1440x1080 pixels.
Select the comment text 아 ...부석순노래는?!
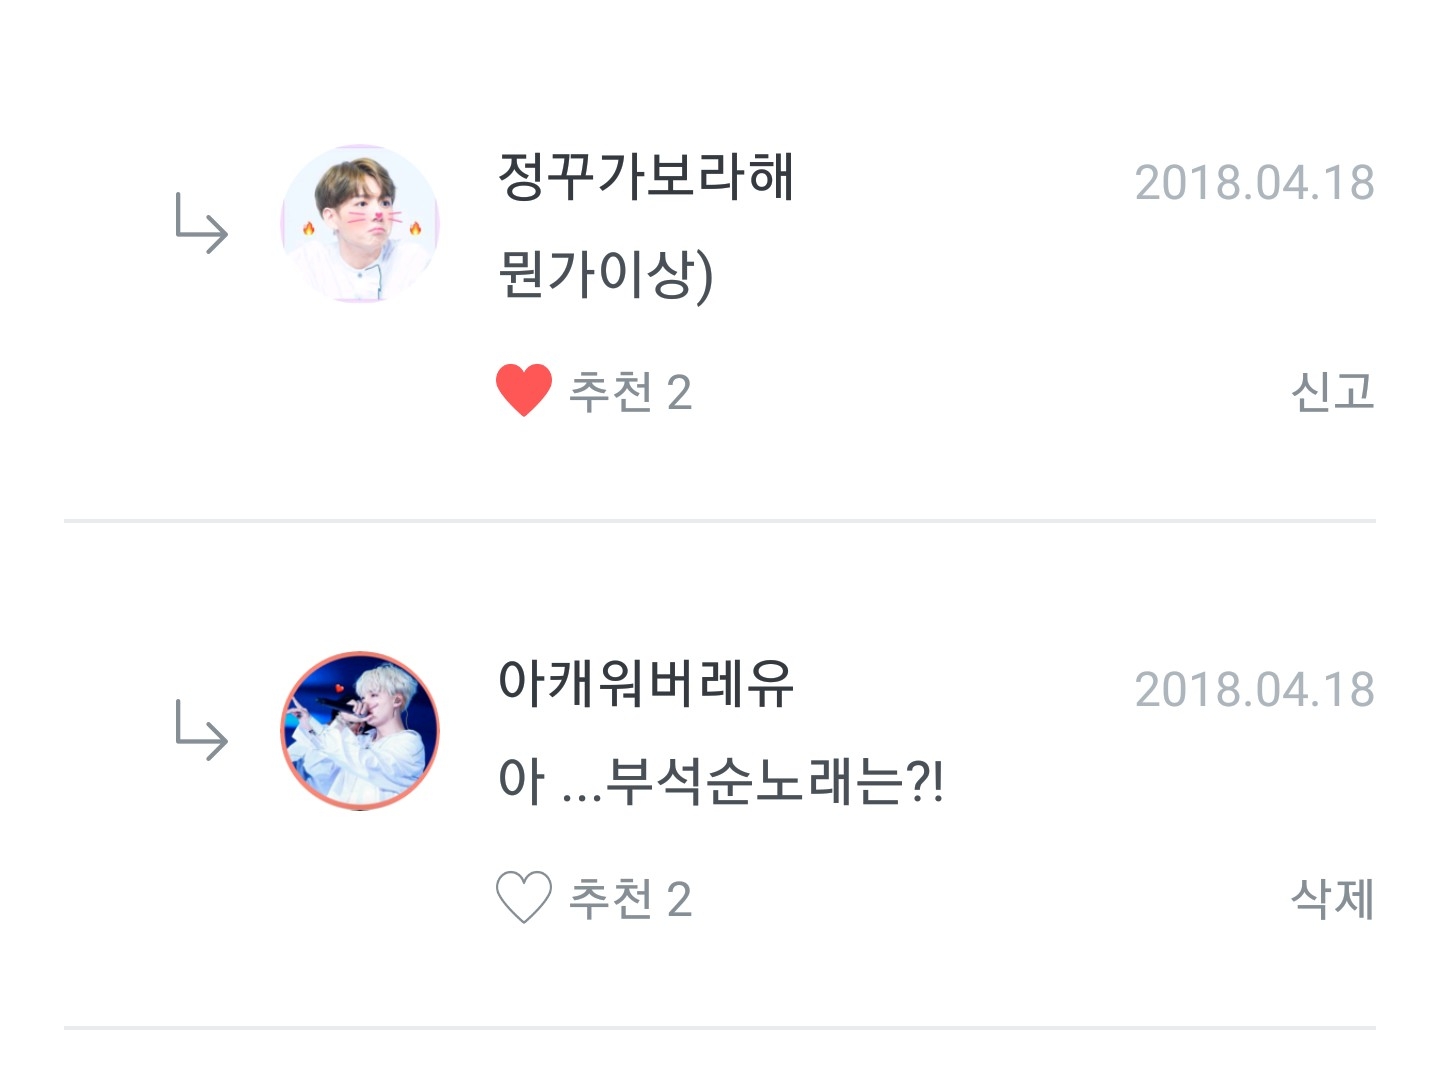pos(720,781)
